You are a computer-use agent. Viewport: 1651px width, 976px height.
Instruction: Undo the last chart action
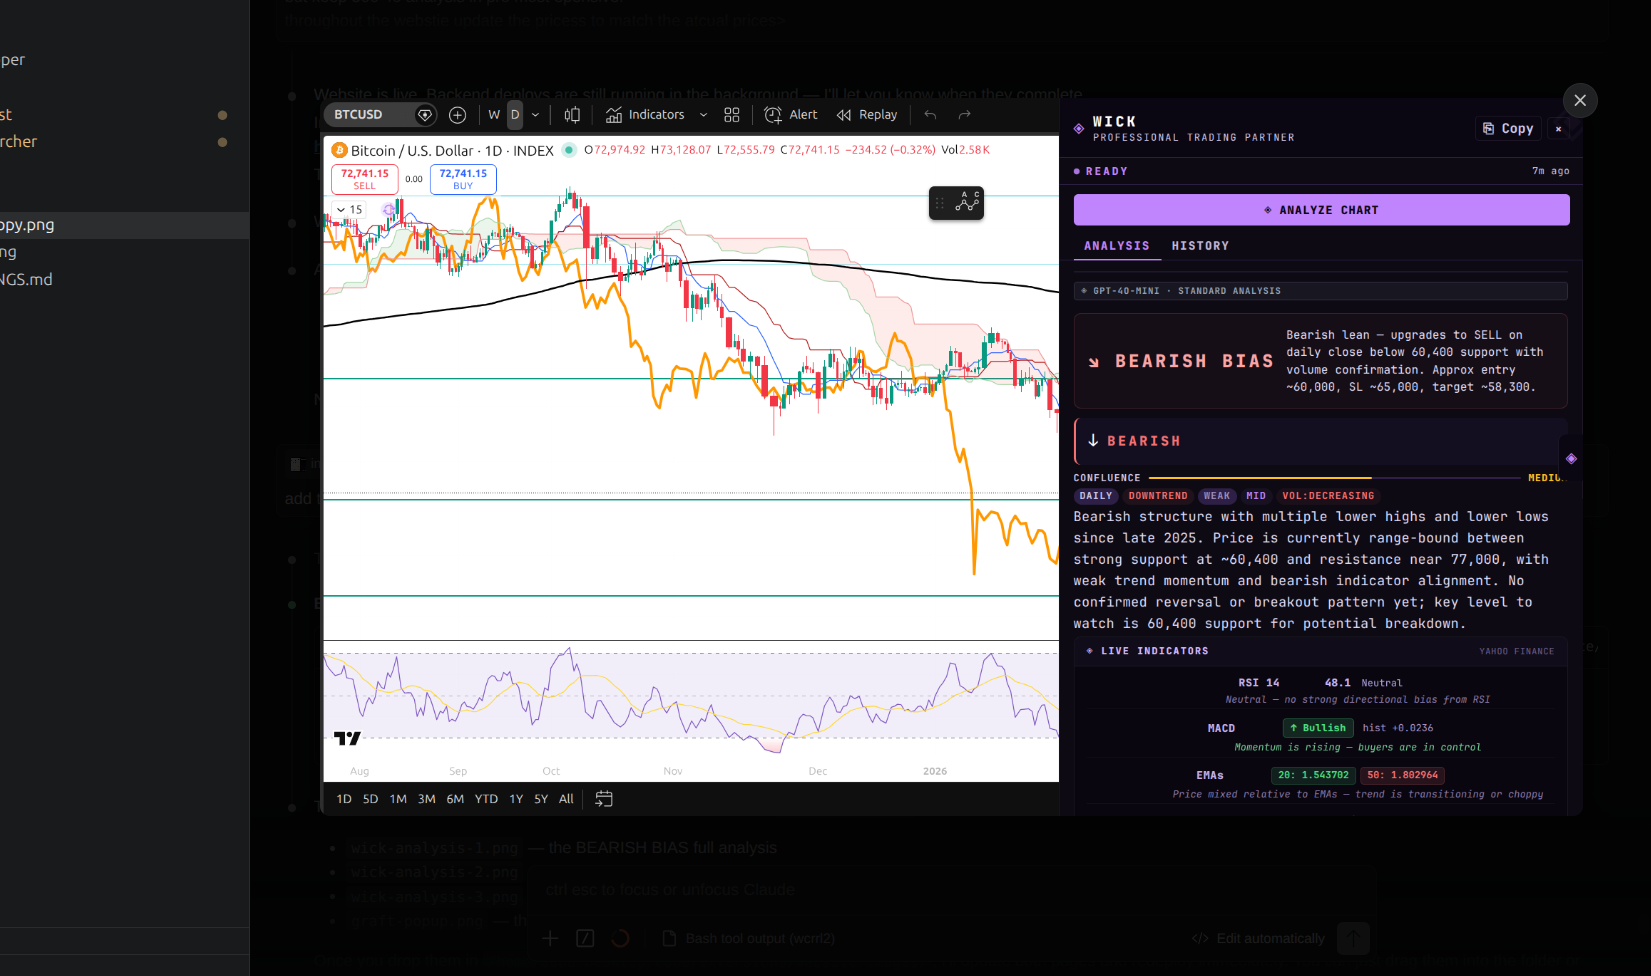tap(930, 114)
